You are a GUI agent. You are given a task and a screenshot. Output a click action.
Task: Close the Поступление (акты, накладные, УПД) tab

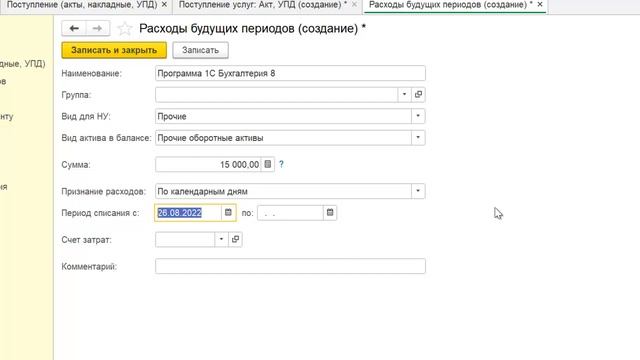tap(164, 4)
